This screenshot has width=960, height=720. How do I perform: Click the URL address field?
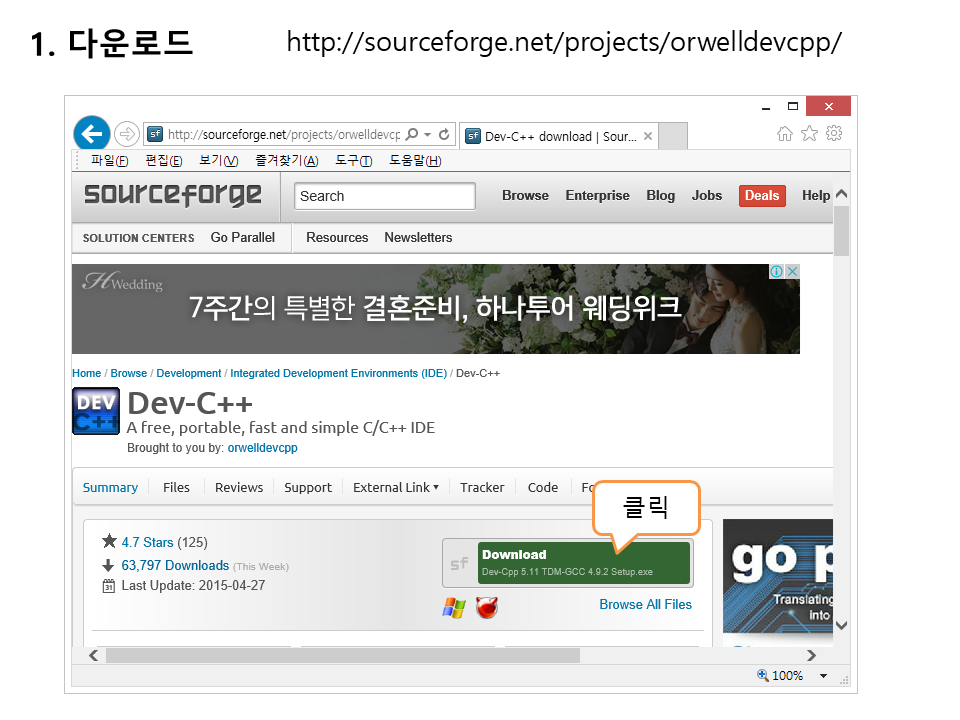(x=283, y=134)
